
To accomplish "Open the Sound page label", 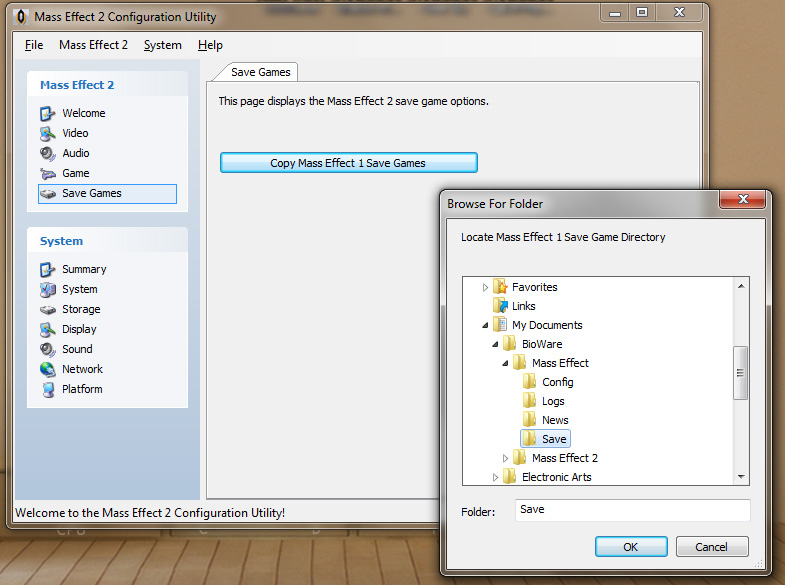I will point(77,349).
